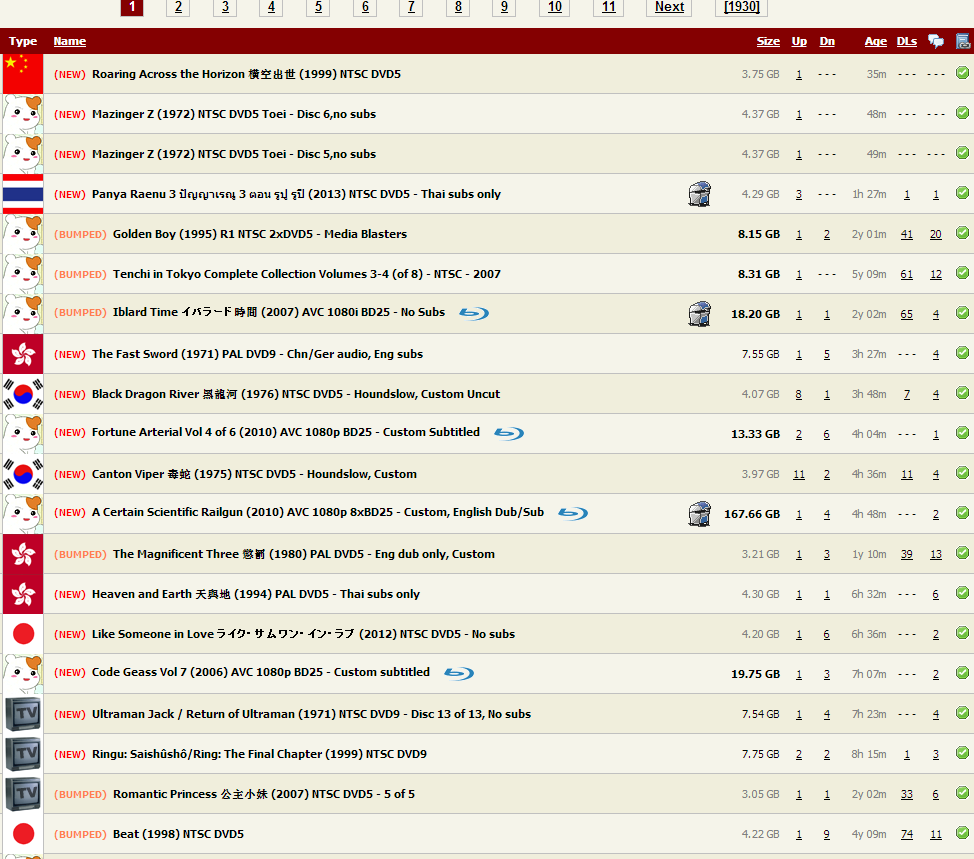This screenshot has height=859, width=974.
Task: Click the Japan flag icon for Beat (1998)
Action: click(23, 834)
